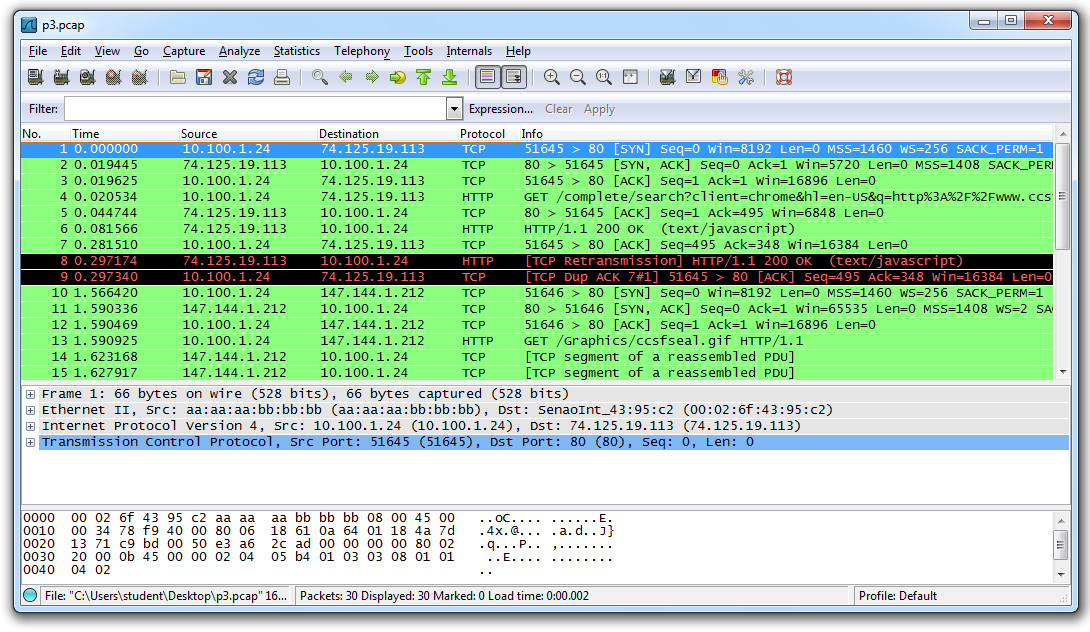Open the Find Packet magnifier icon
Viewport: 1090px width, 632px height.
321,77
